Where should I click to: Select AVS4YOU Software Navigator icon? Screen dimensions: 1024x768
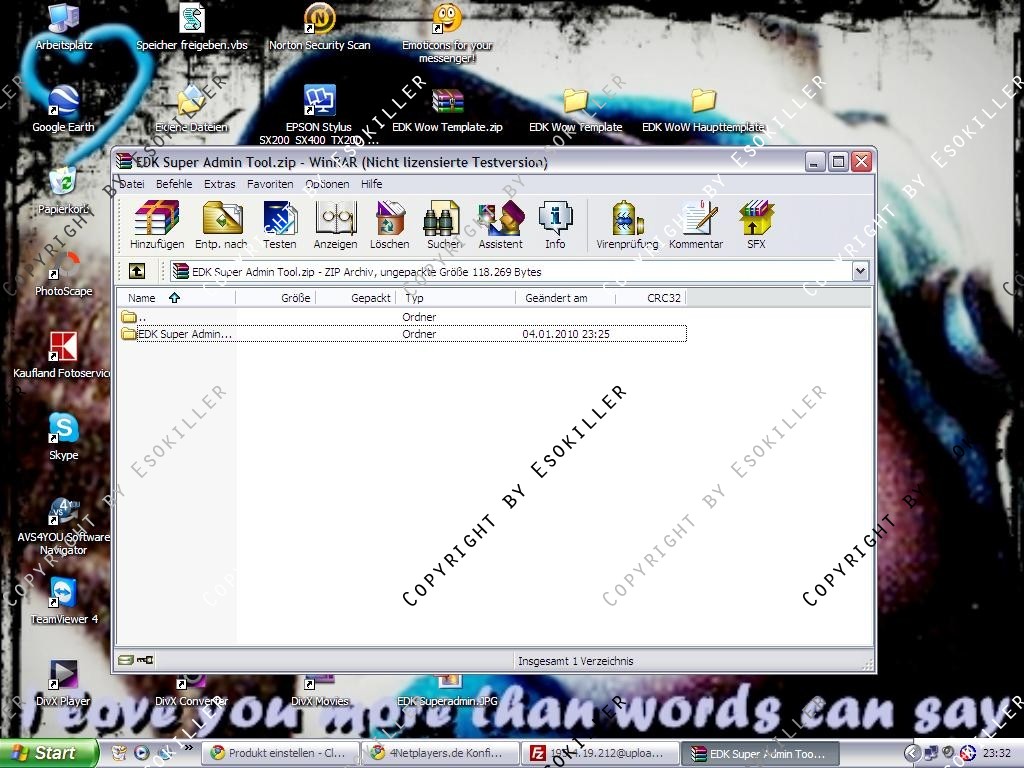point(63,526)
